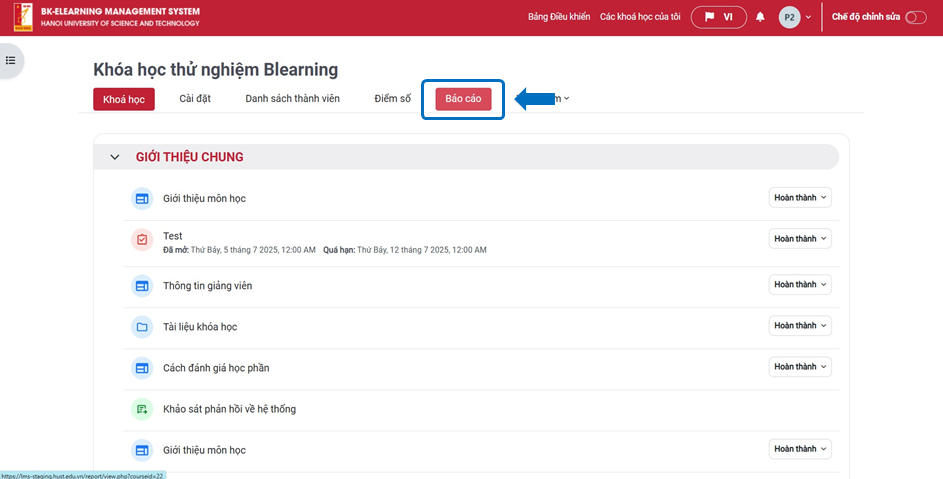This screenshot has height=479, width=943.
Task: Open the Test activity link
Action: click(x=173, y=236)
